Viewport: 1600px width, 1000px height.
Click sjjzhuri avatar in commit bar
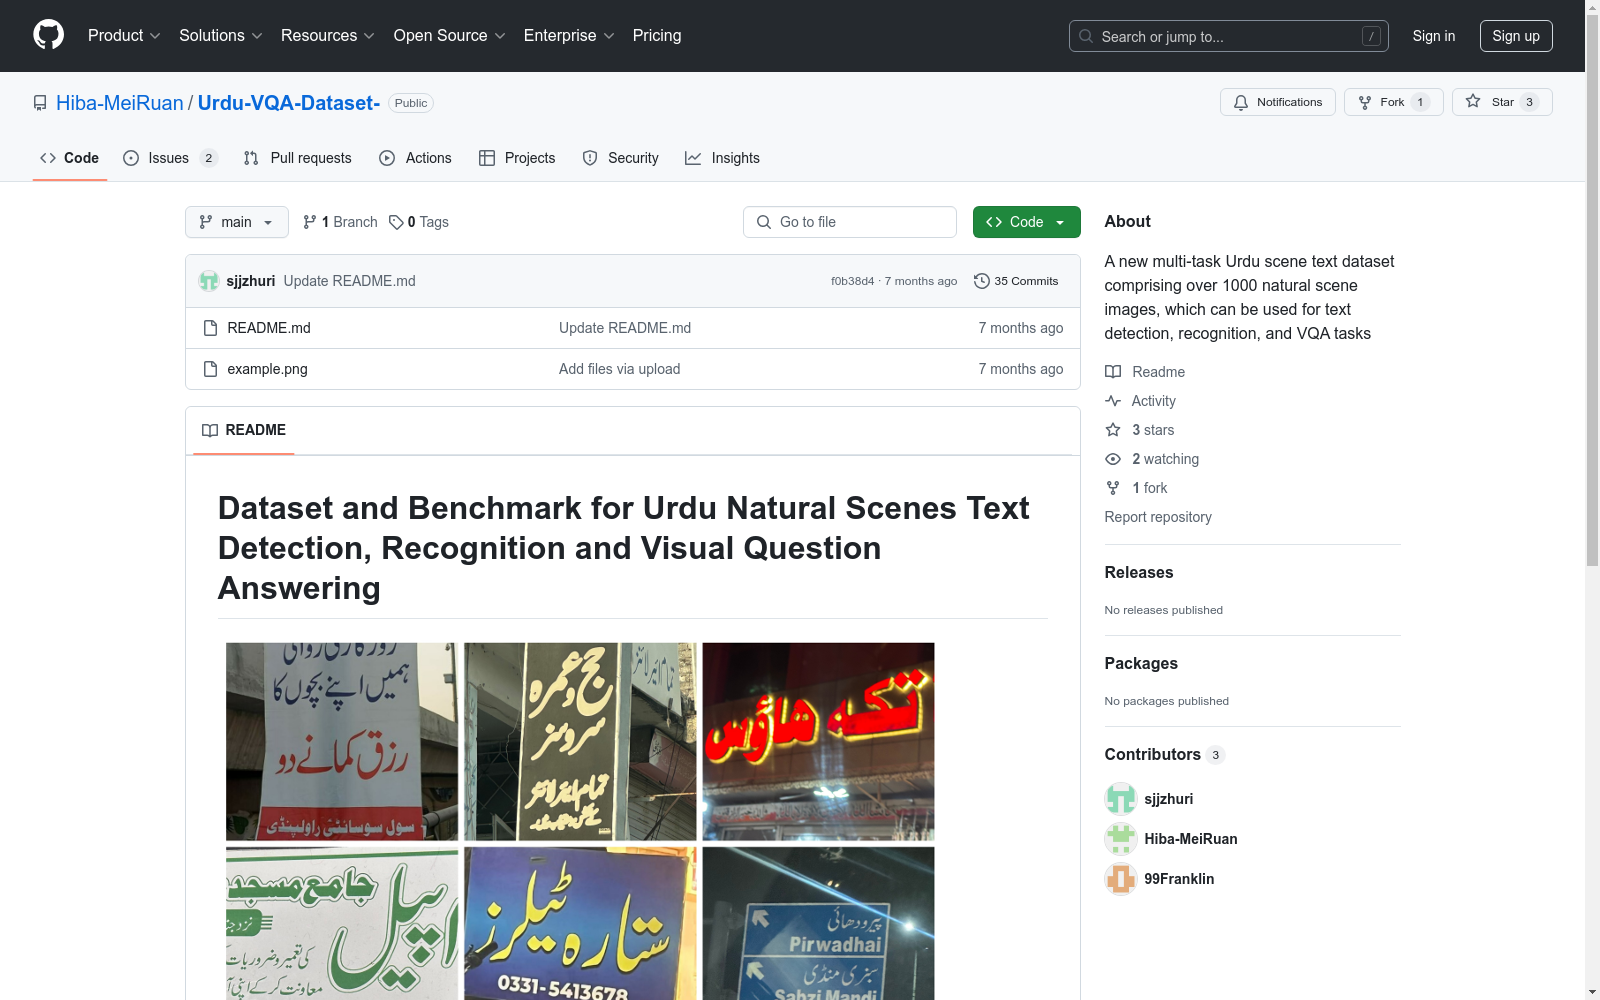tap(208, 281)
